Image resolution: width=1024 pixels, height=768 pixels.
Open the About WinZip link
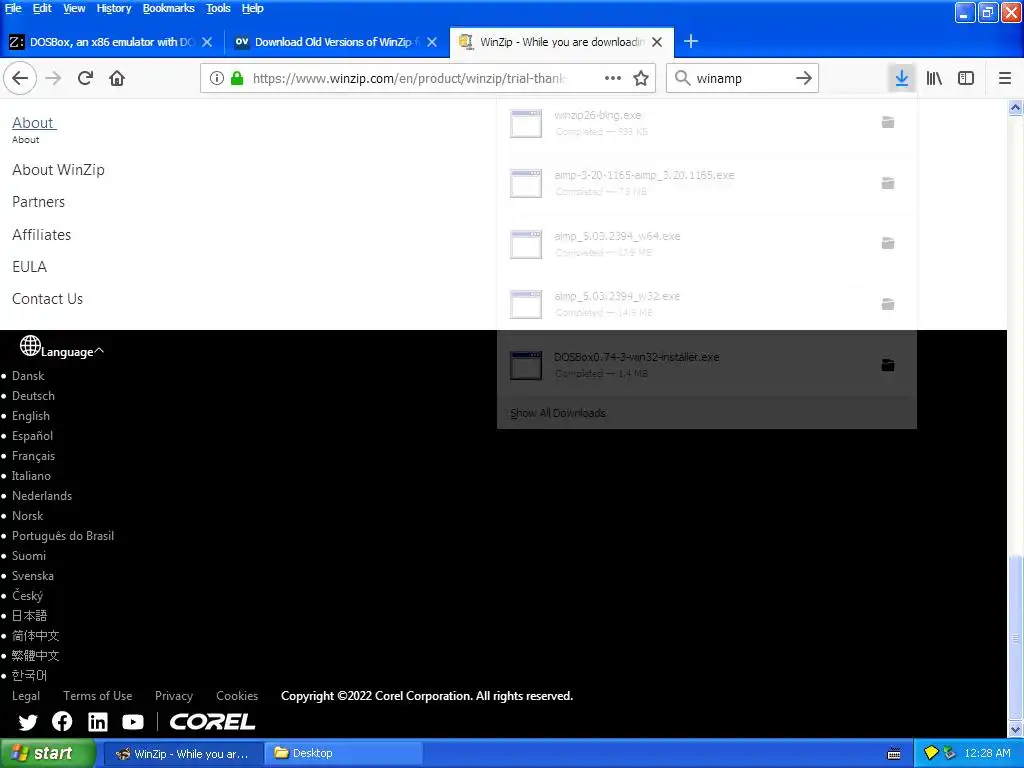pos(58,170)
